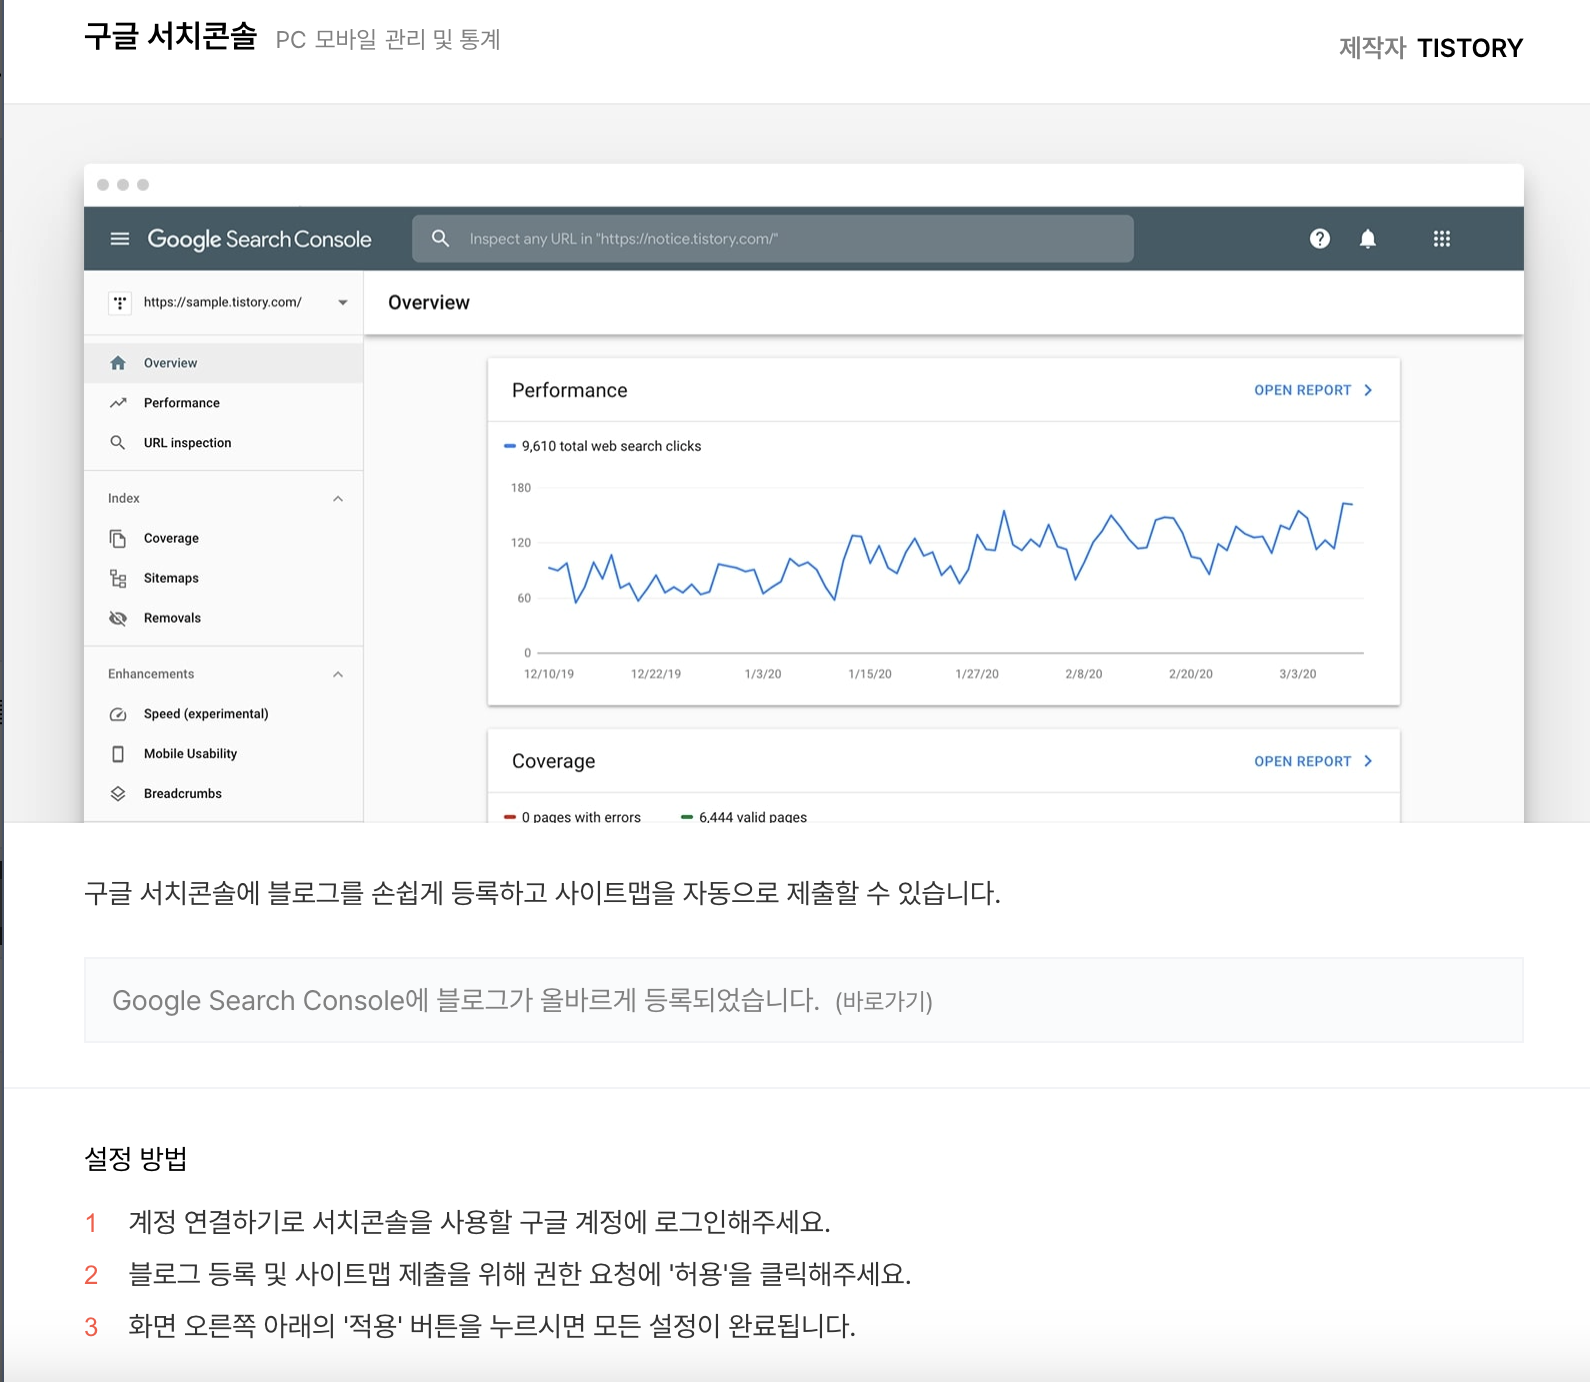Screen dimensions: 1590x1382
Task: Open the Performance card's OPEN REPORT link
Action: pos(1302,390)
